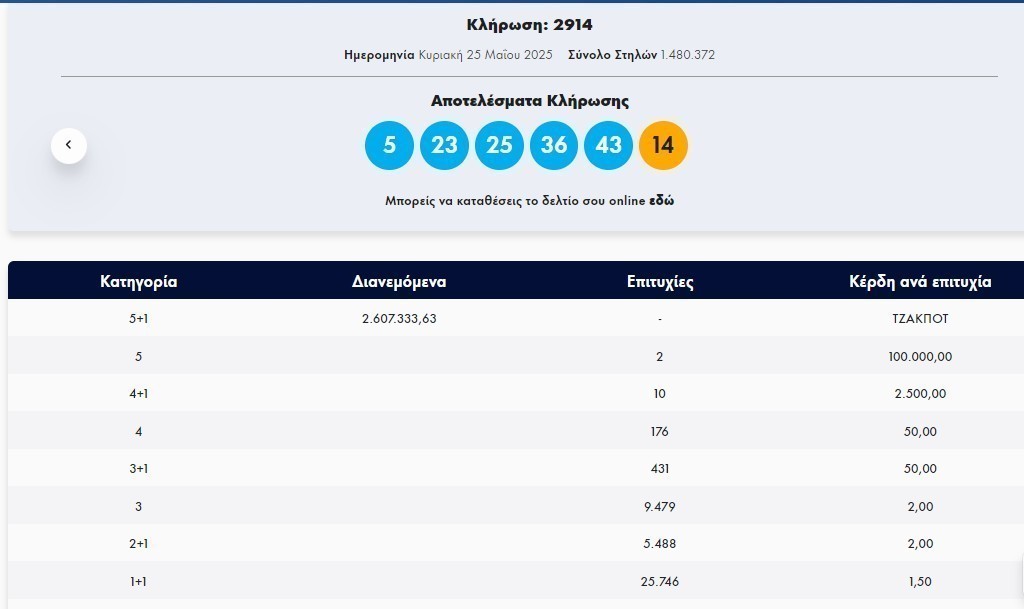
Task: Click the 'Κατηγορία' column header
Action: [139, 281]
